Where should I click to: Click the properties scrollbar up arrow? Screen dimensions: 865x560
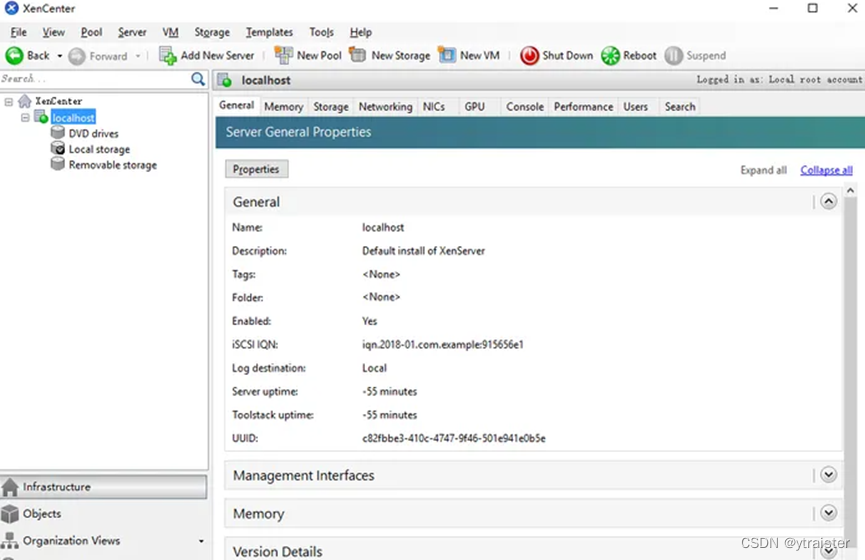click(851, 191)
